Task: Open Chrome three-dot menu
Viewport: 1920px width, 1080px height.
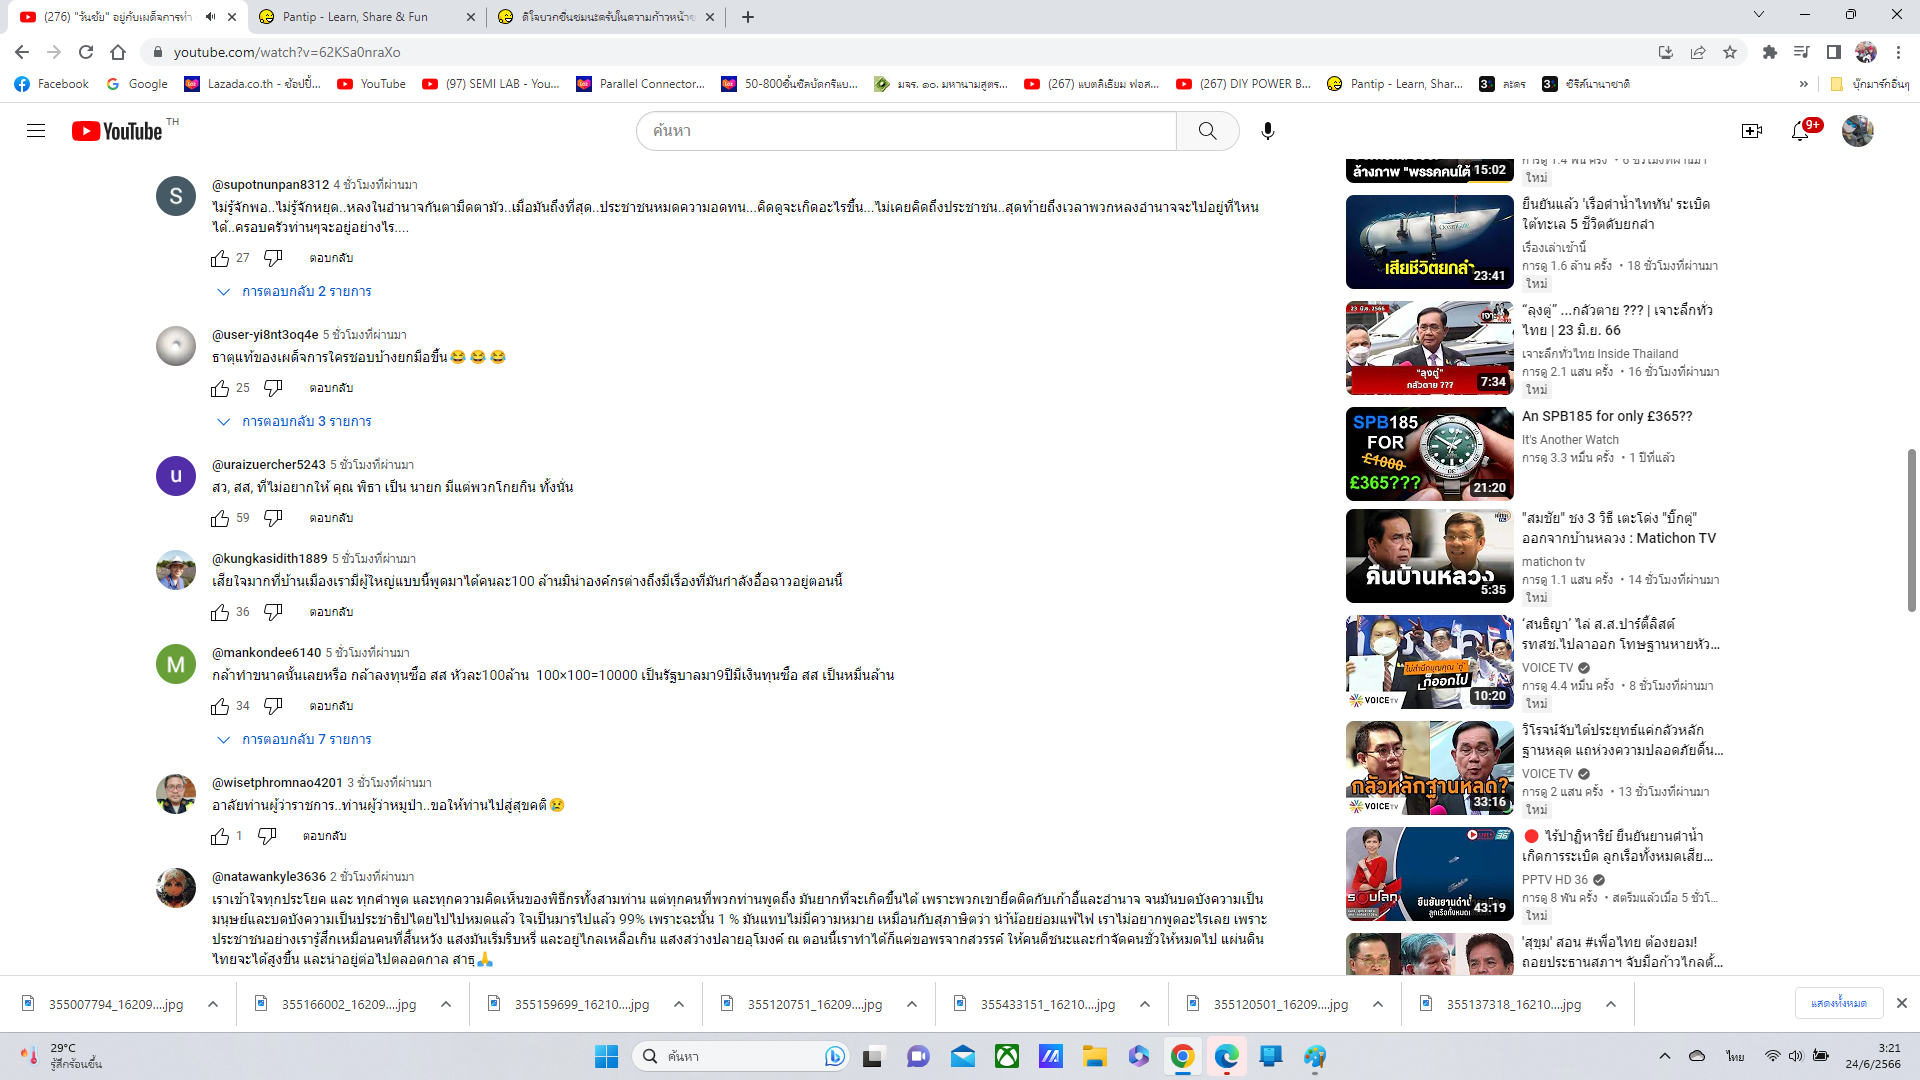Action: click(x=1898, y=52)
